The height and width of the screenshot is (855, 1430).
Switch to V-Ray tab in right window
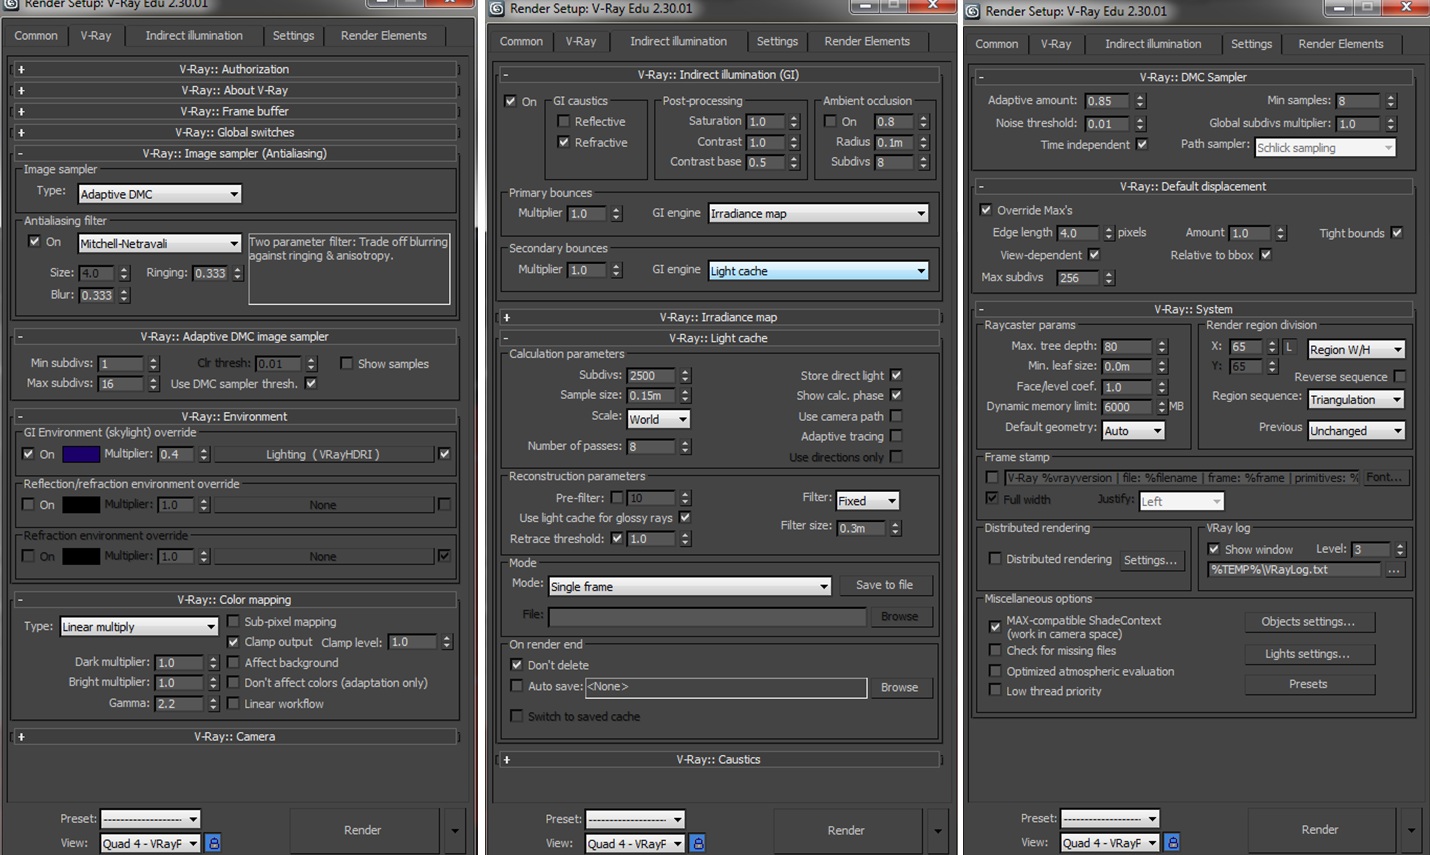(1056, 44)
